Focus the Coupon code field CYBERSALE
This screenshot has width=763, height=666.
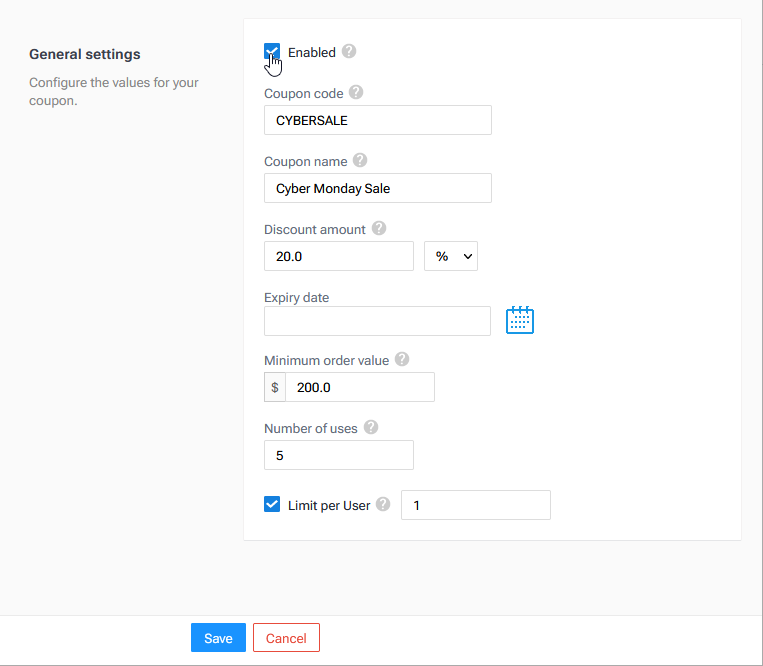pyautogui.click(x=378, y=120)
